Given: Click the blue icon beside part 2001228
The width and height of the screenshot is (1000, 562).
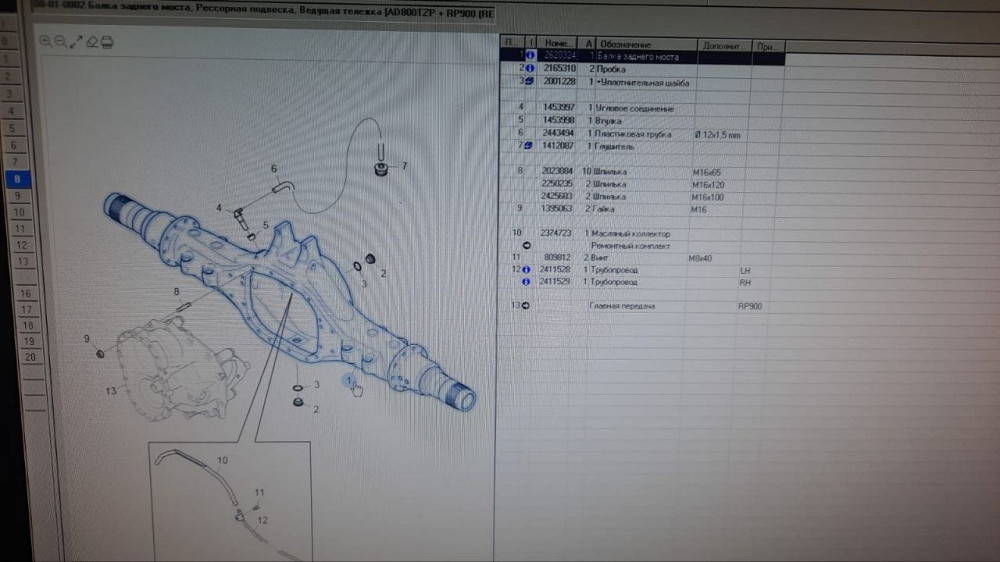Looking at the screenshot, I should (528, 81).
